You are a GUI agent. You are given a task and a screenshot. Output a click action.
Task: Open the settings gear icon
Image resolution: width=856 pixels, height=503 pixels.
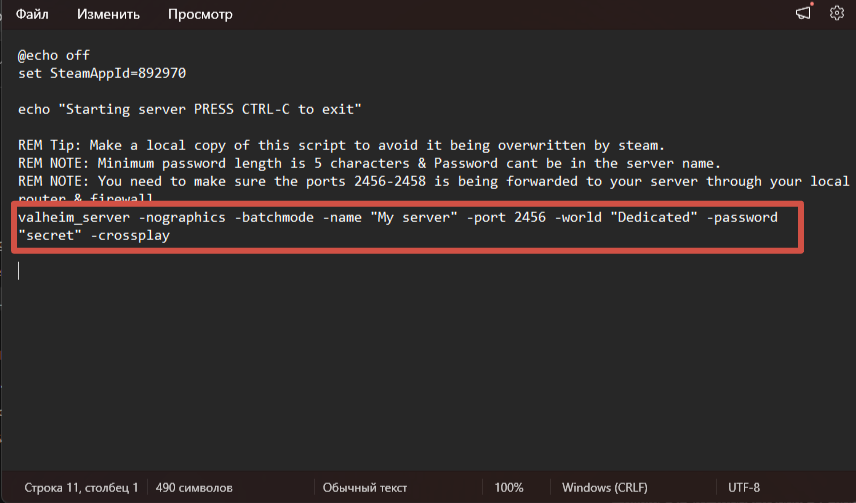click(x=837, y=13)
